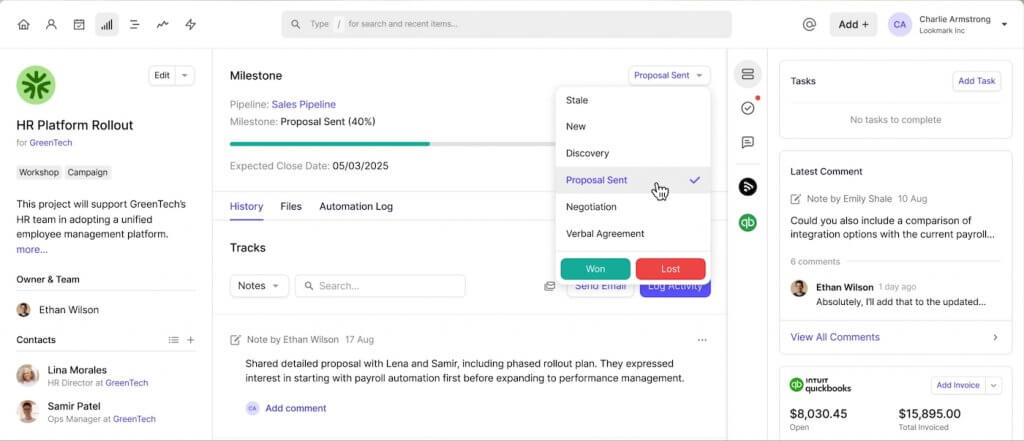Mark the opportunity as Lost
Screen dimensions: 1024x441
pos(671,269)
